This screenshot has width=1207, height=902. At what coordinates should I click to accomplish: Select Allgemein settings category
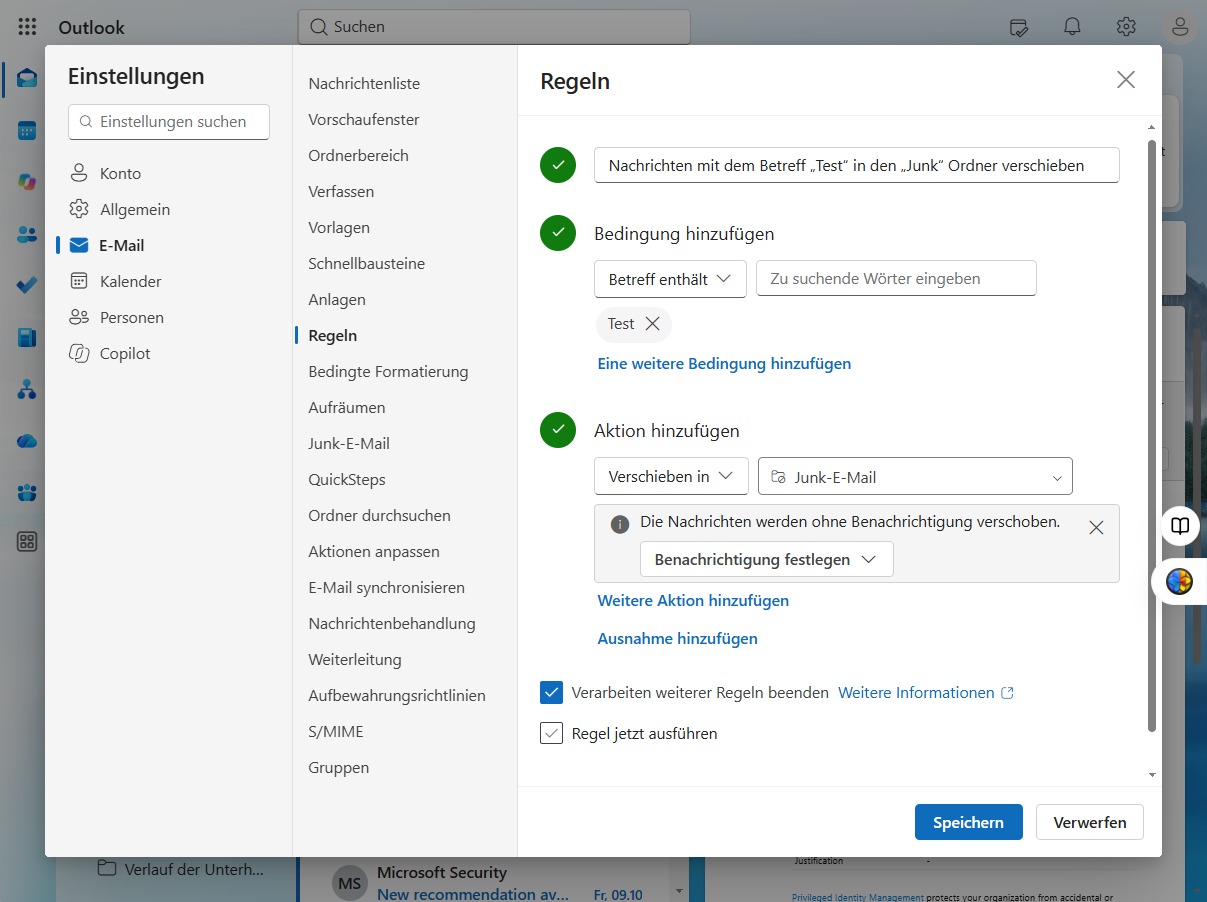pyautogui.click(x=120, y=209)
